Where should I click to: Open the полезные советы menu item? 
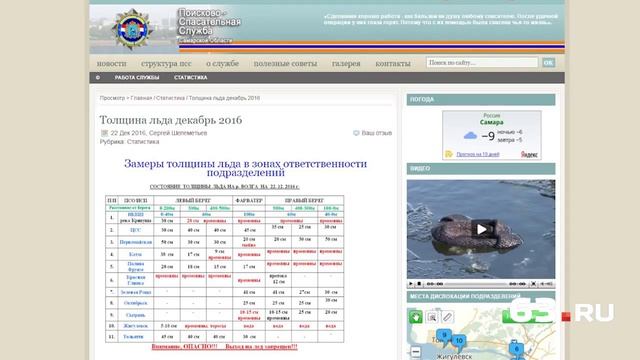(285, 64)
